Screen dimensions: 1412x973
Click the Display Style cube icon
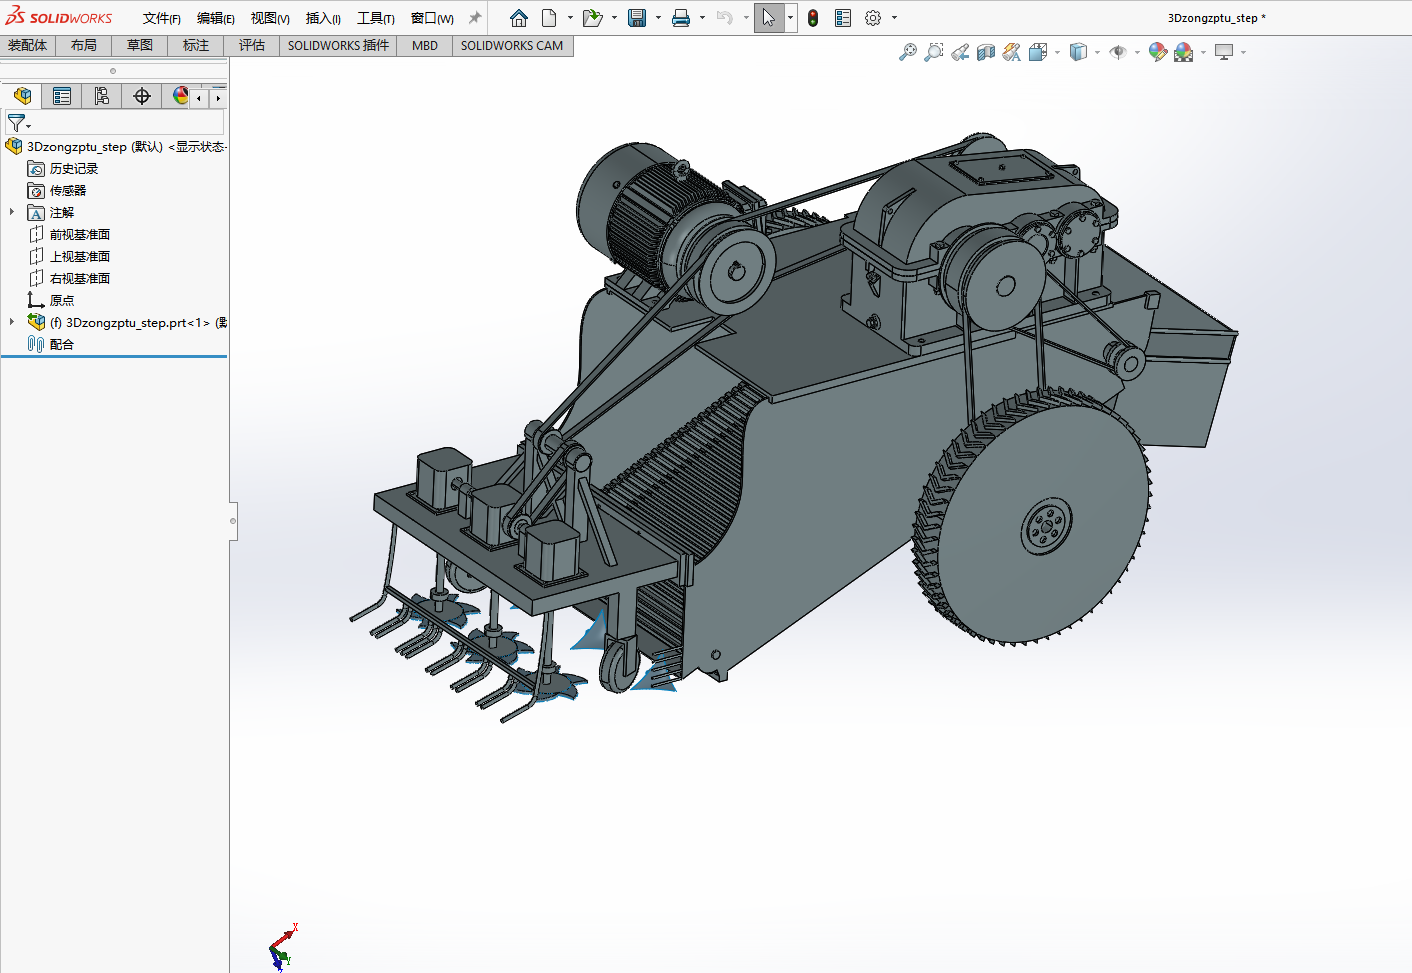tap(1078, 52)
